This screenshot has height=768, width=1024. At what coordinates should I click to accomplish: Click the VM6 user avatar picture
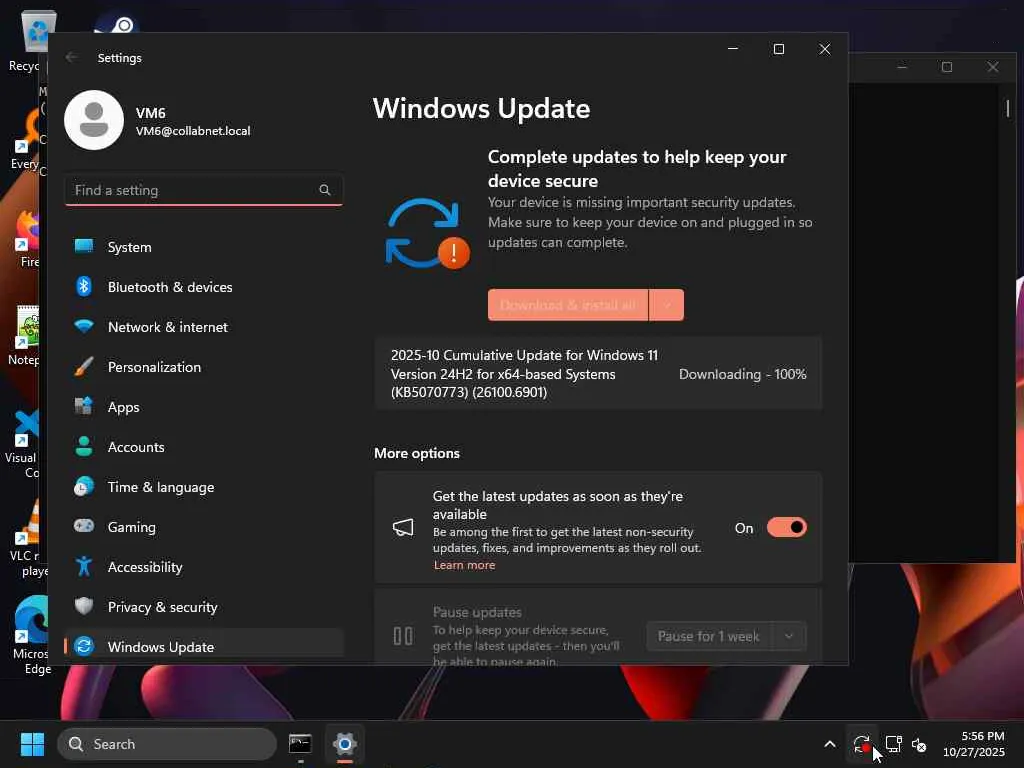click(x=94, y=120)
